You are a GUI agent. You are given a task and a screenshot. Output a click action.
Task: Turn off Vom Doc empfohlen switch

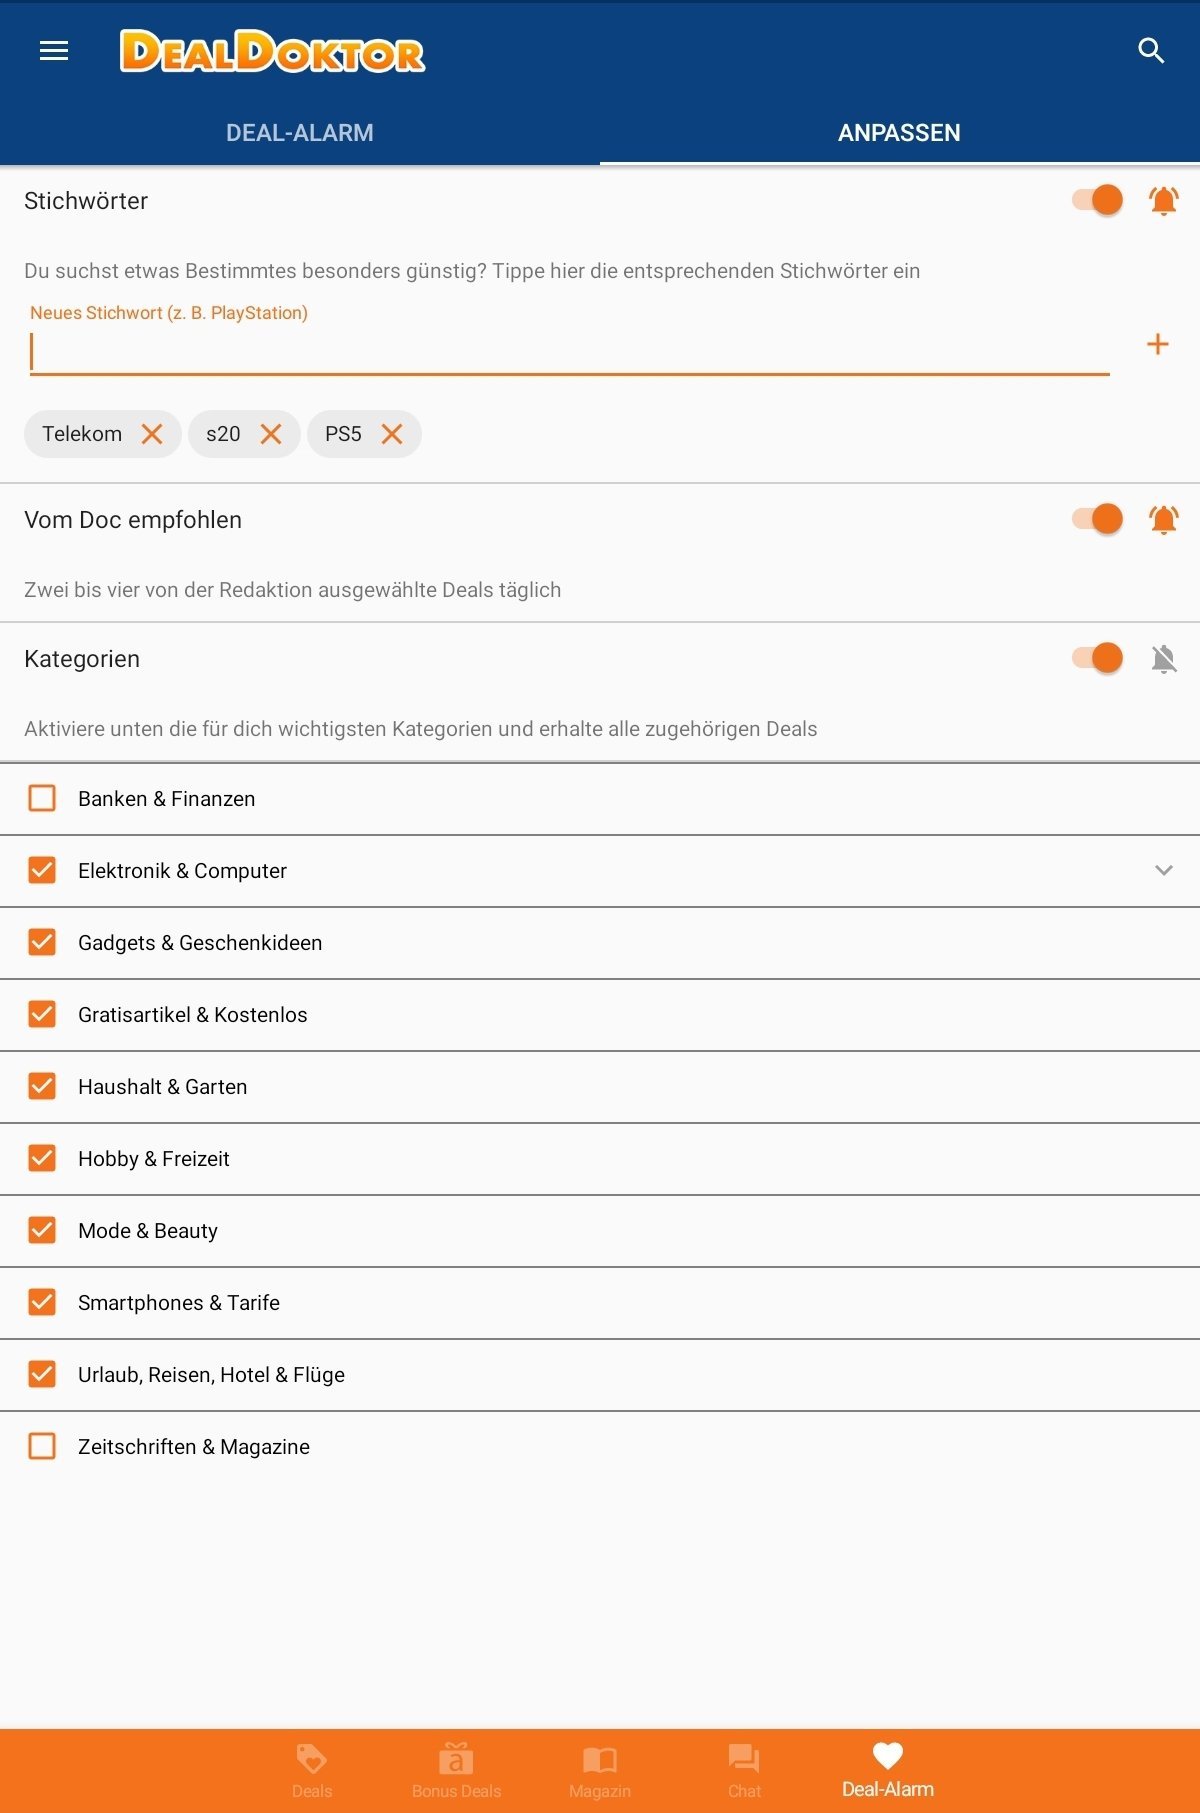[1097, 519]
